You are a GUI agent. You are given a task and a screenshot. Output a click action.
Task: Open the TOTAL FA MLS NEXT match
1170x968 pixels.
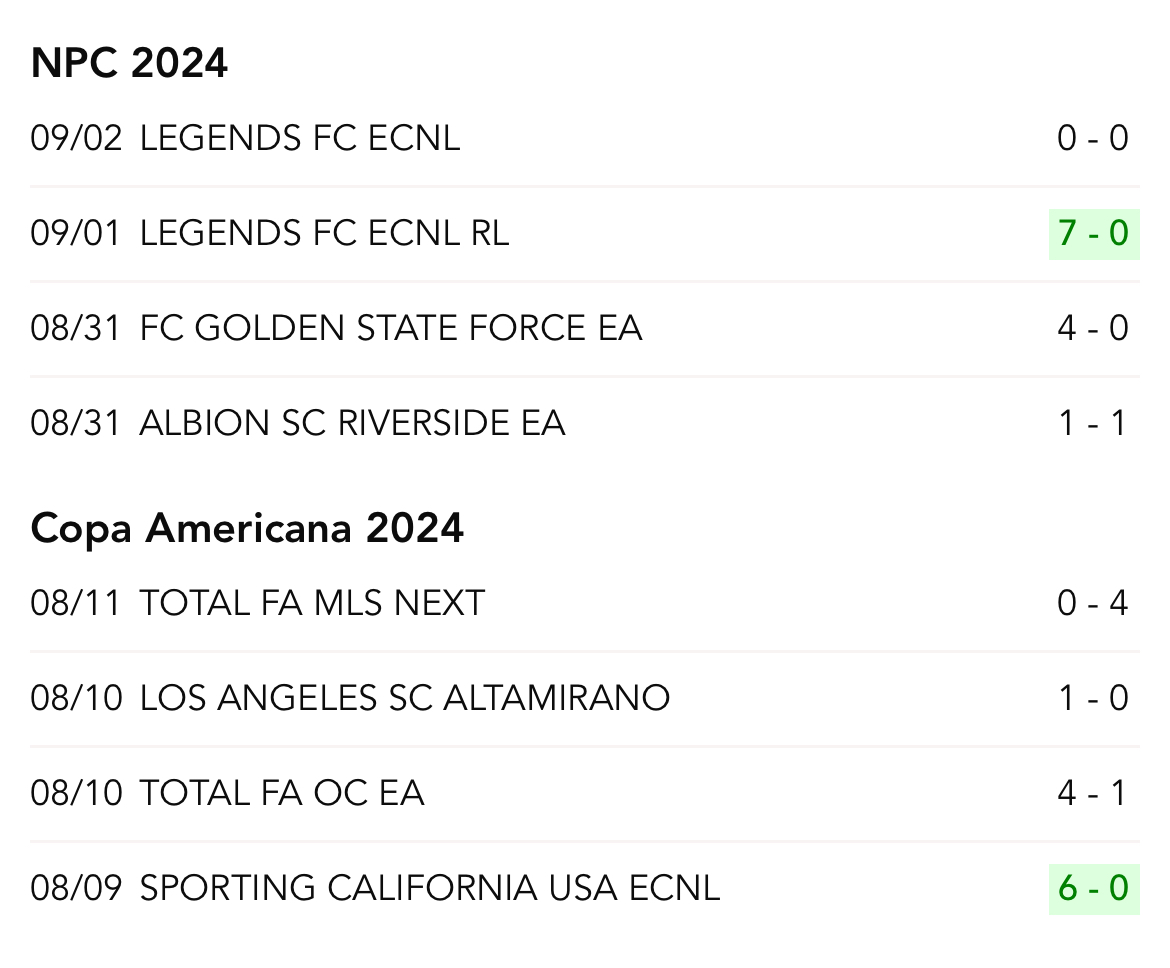coord(312,603)
